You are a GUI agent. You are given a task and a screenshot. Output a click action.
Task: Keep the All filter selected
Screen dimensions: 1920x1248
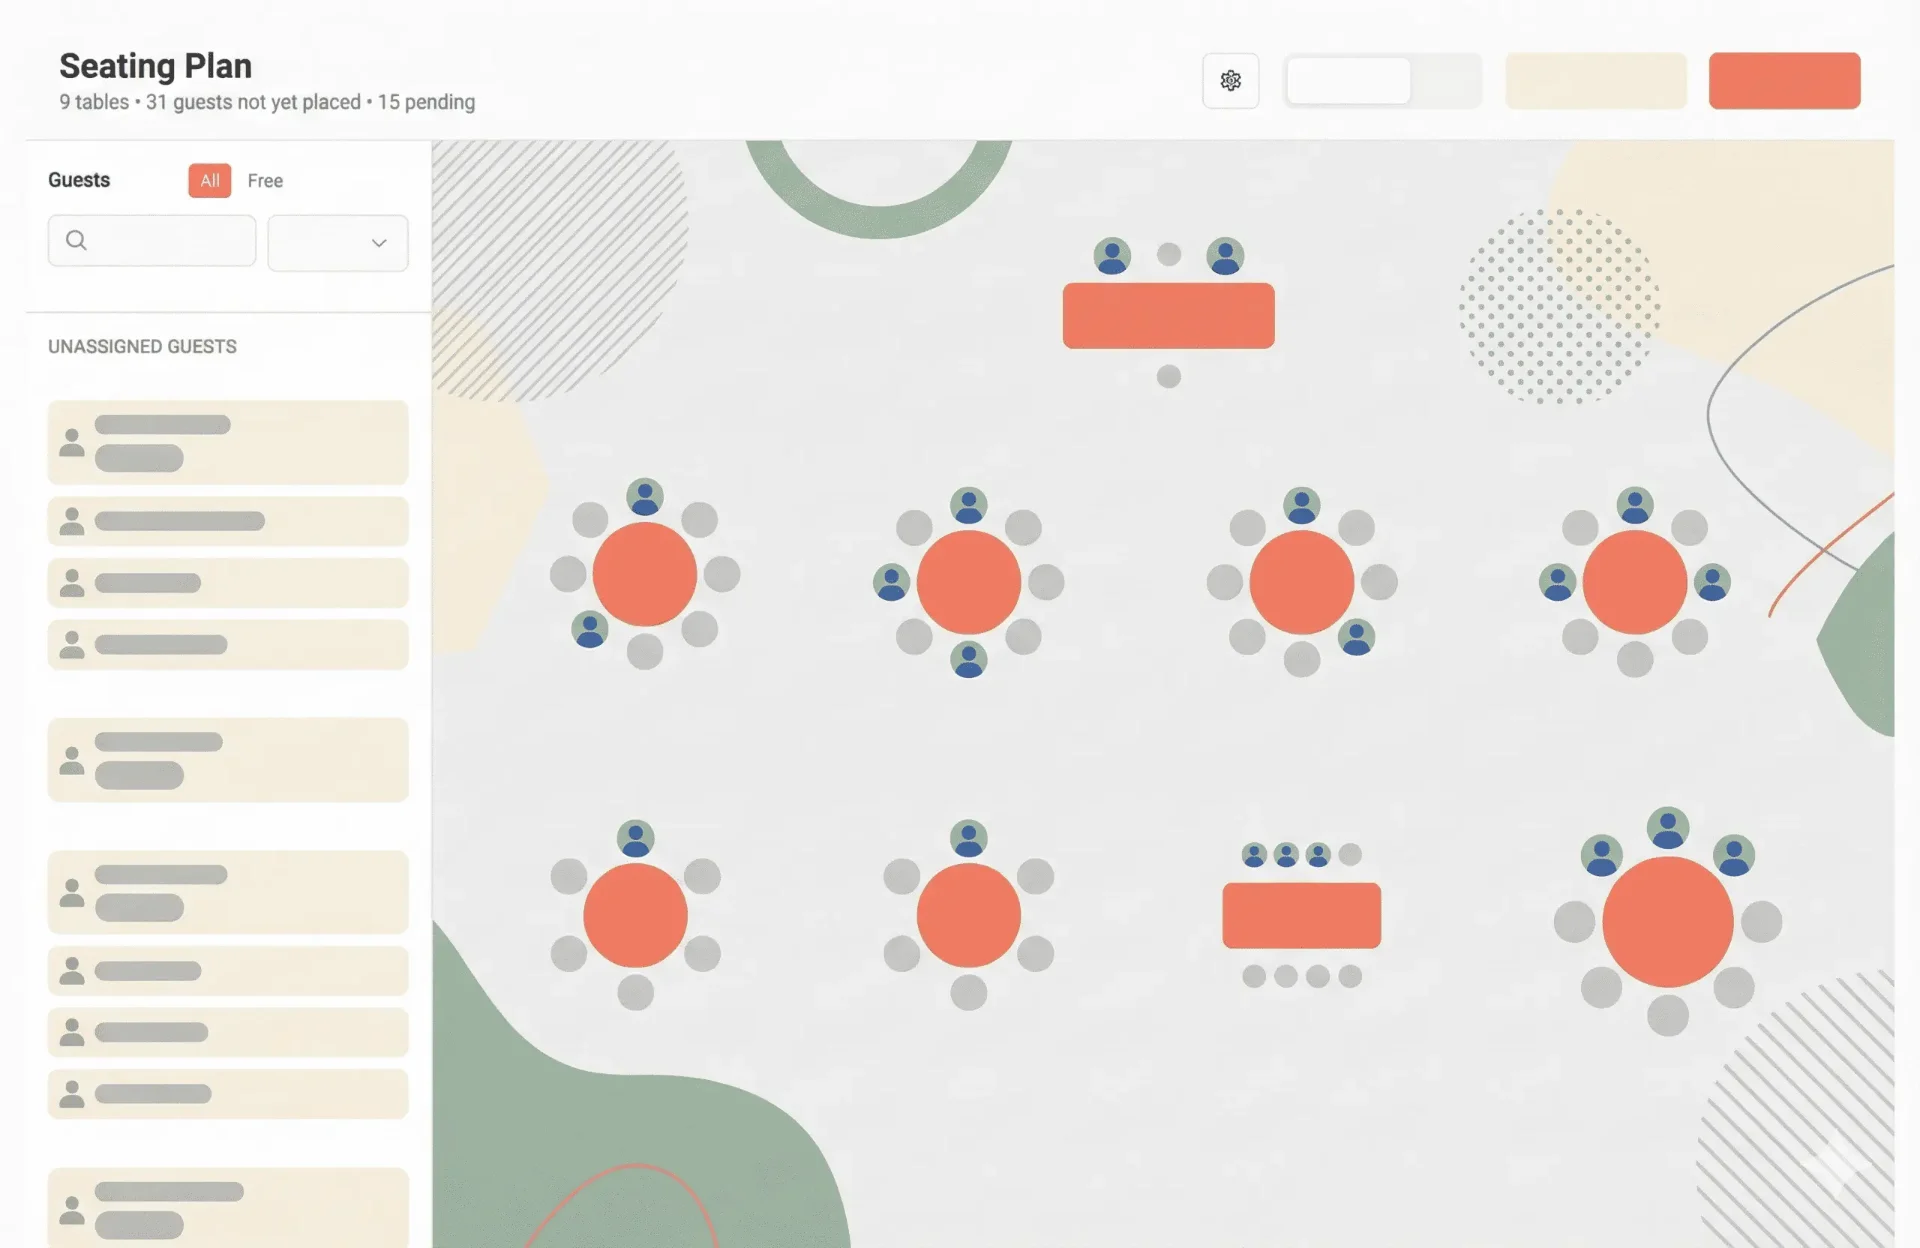(209, 181)
